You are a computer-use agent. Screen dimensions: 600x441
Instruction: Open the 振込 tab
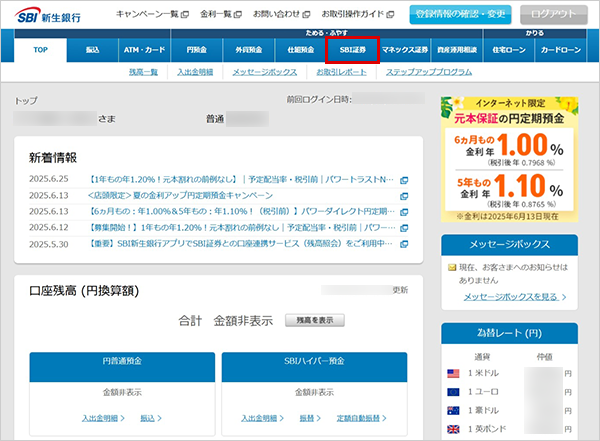pyautogui.click(x=93, y=50)
